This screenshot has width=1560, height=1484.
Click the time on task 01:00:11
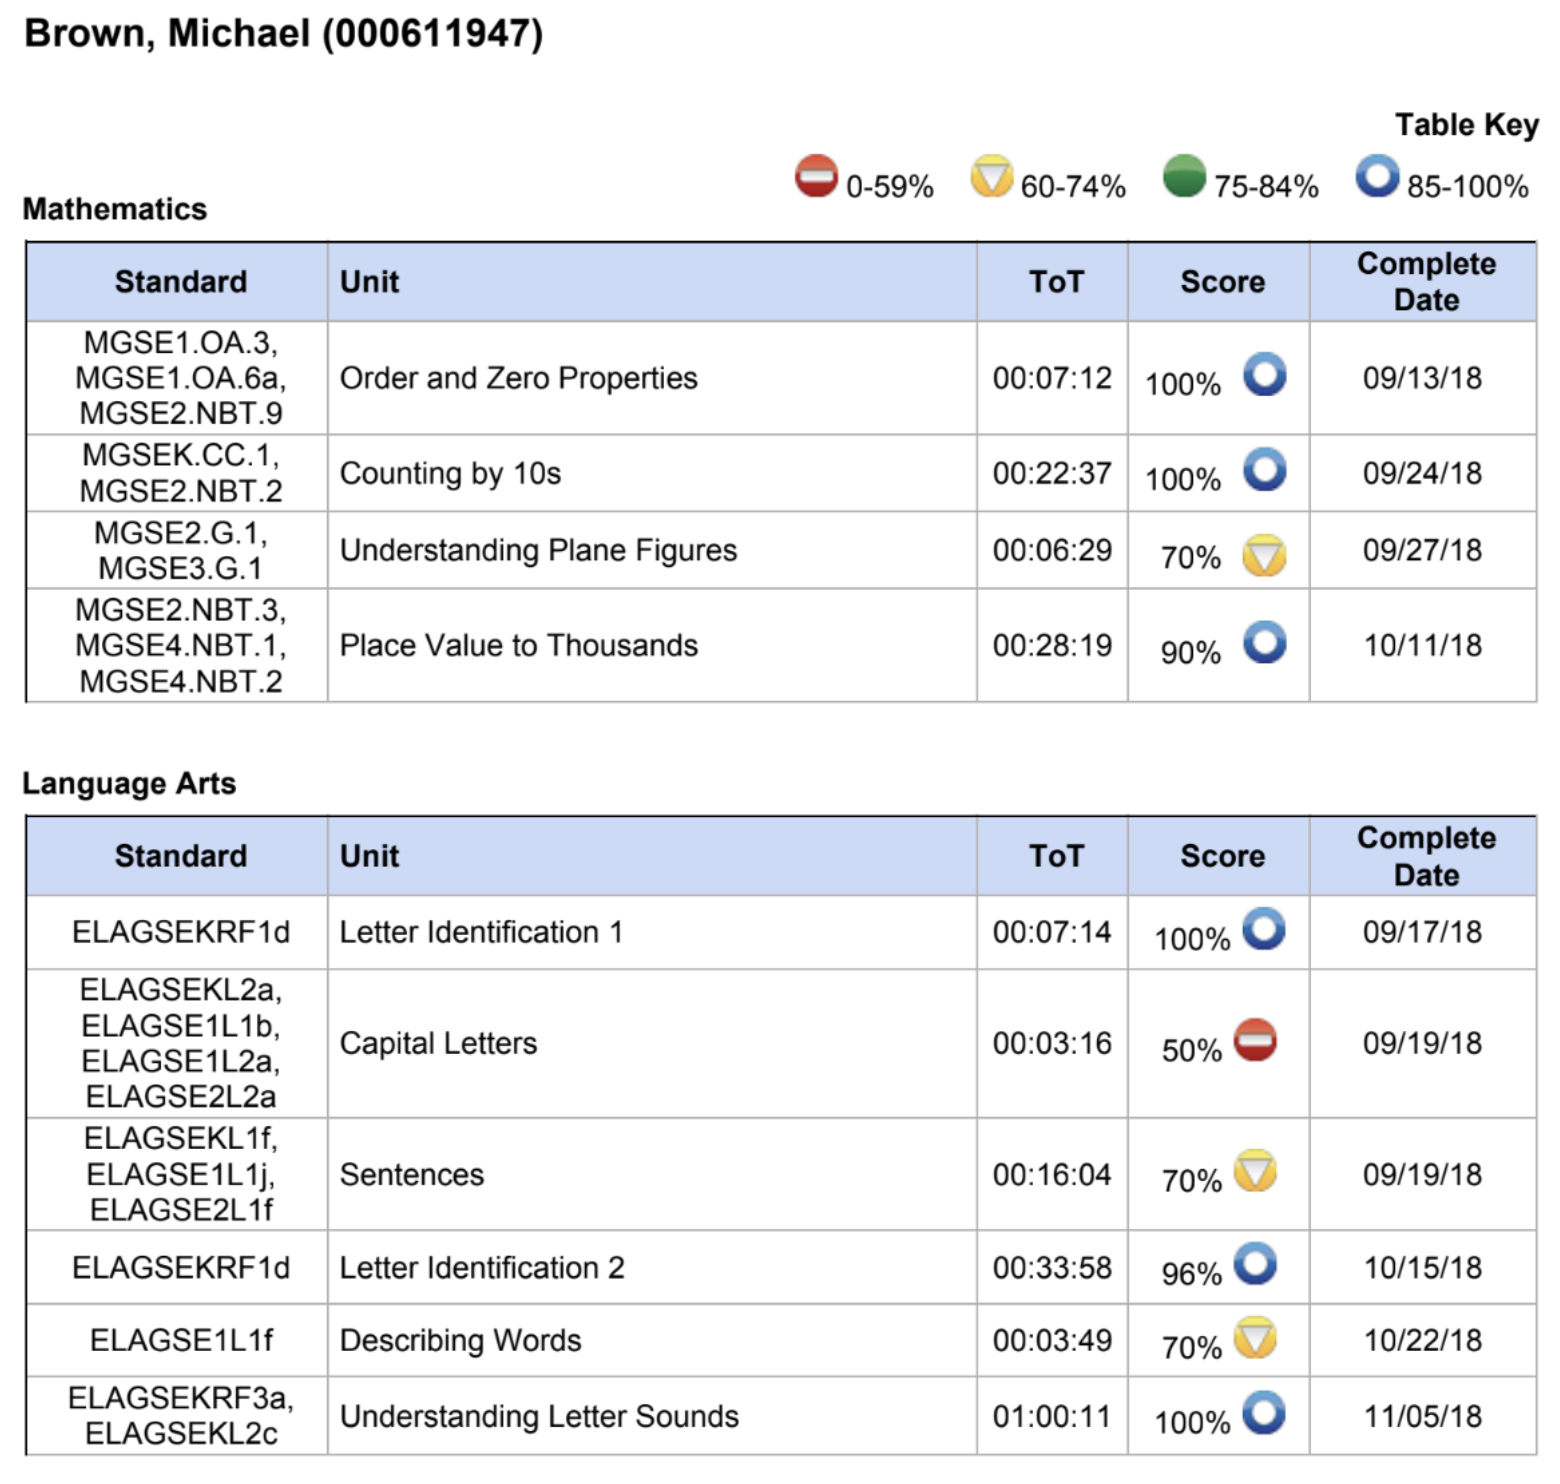1052,1416
